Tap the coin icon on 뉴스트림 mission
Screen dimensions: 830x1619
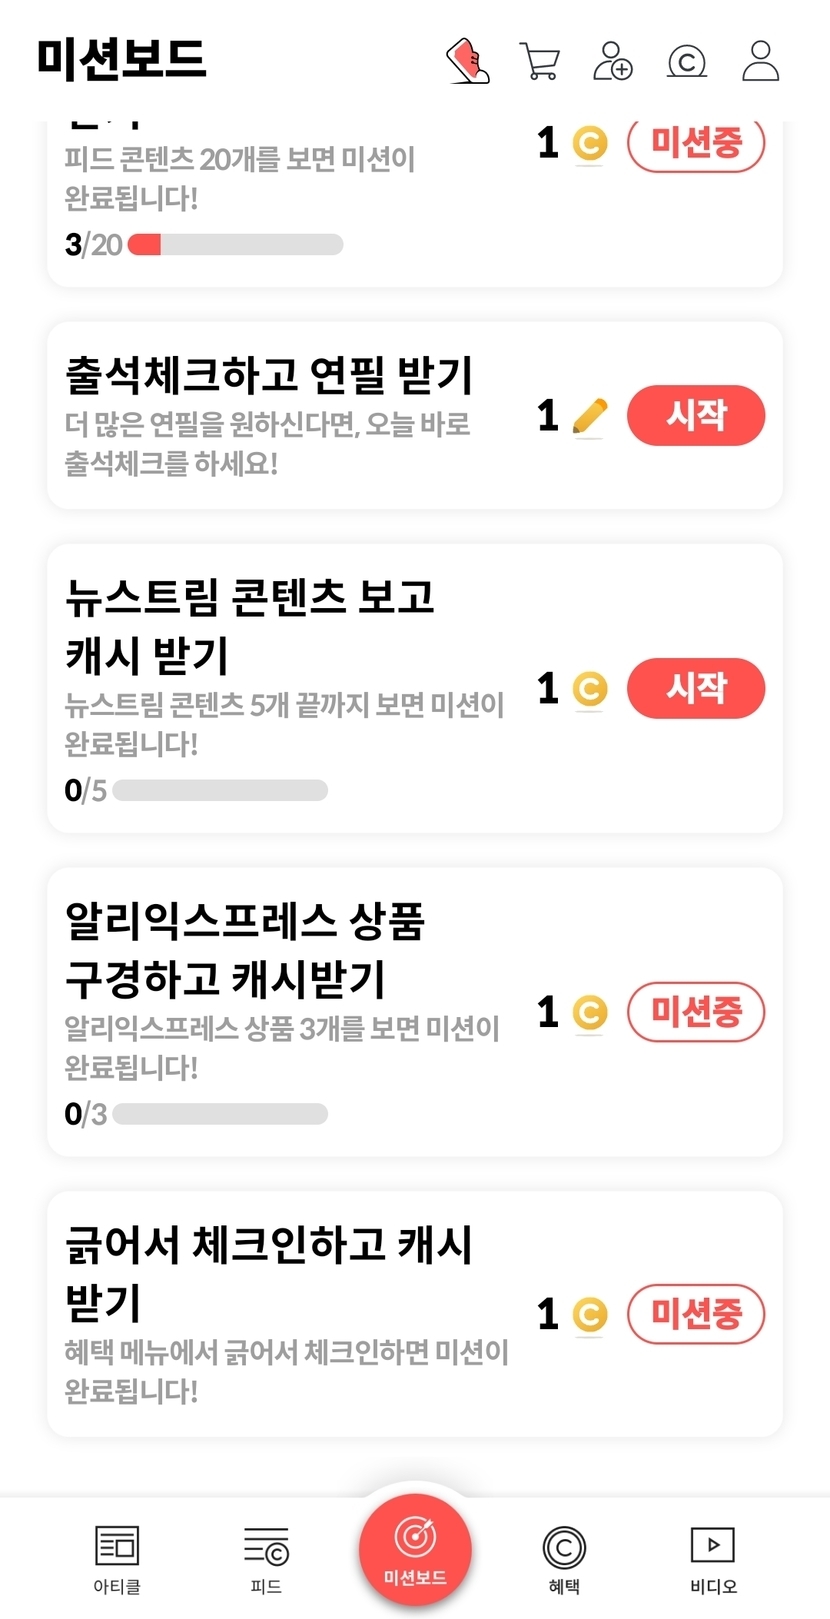pyautogui.click(x=590, y=688)
